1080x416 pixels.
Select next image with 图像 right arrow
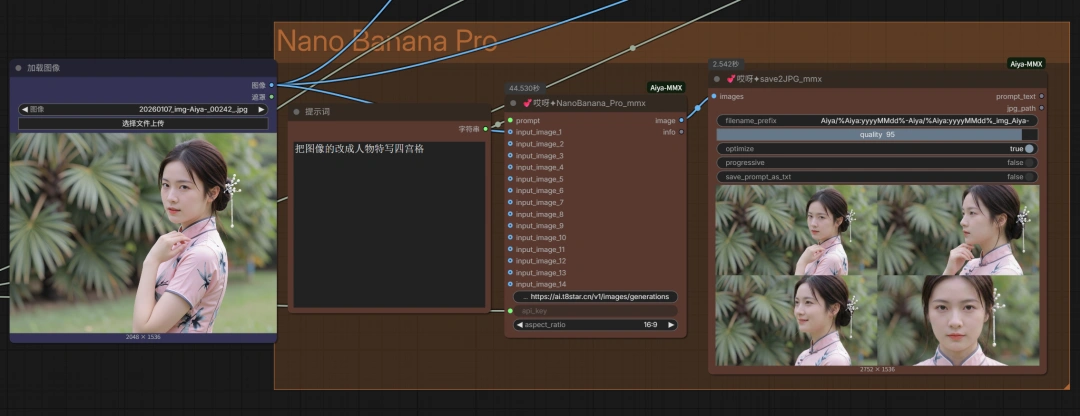(262, 109)
